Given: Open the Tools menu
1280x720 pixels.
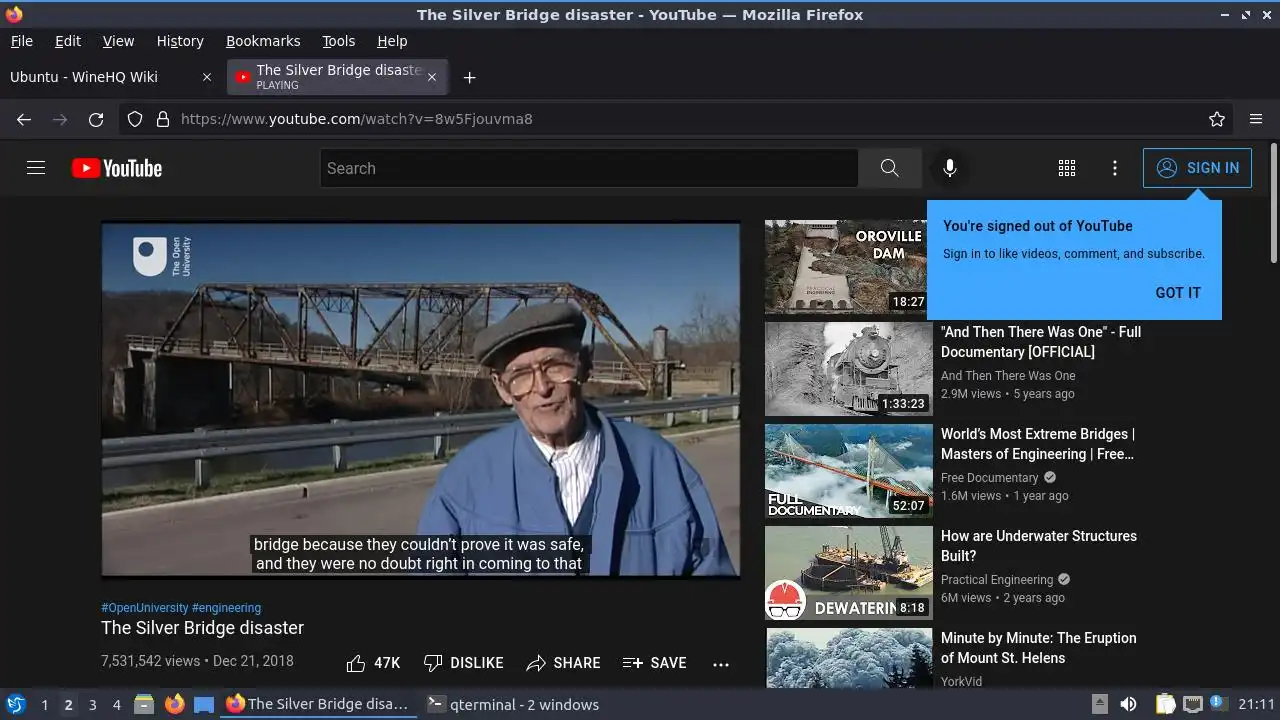Looking at the screenshot, I should 338,41.
